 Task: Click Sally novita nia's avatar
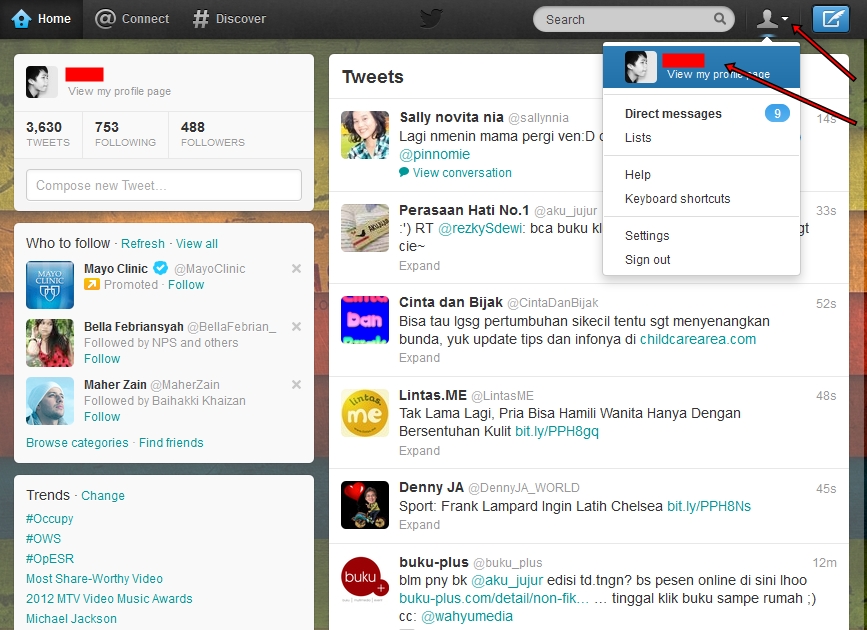coord(365,135)
